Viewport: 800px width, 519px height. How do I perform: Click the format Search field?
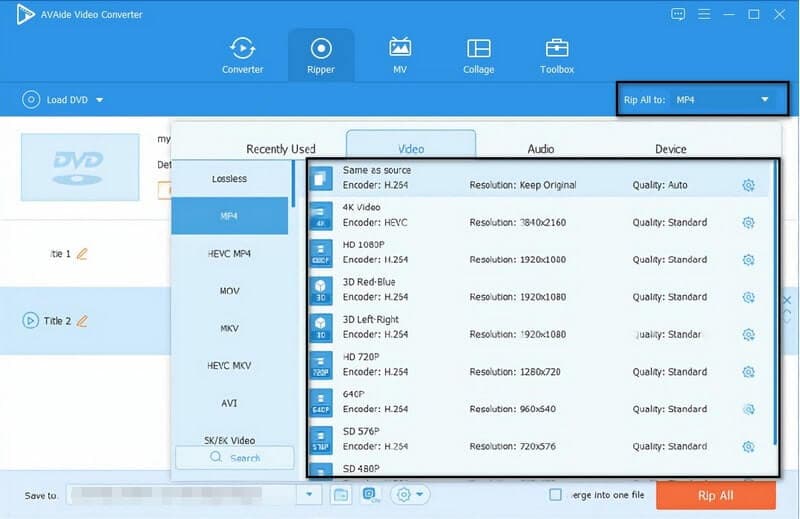click(235, 457)
